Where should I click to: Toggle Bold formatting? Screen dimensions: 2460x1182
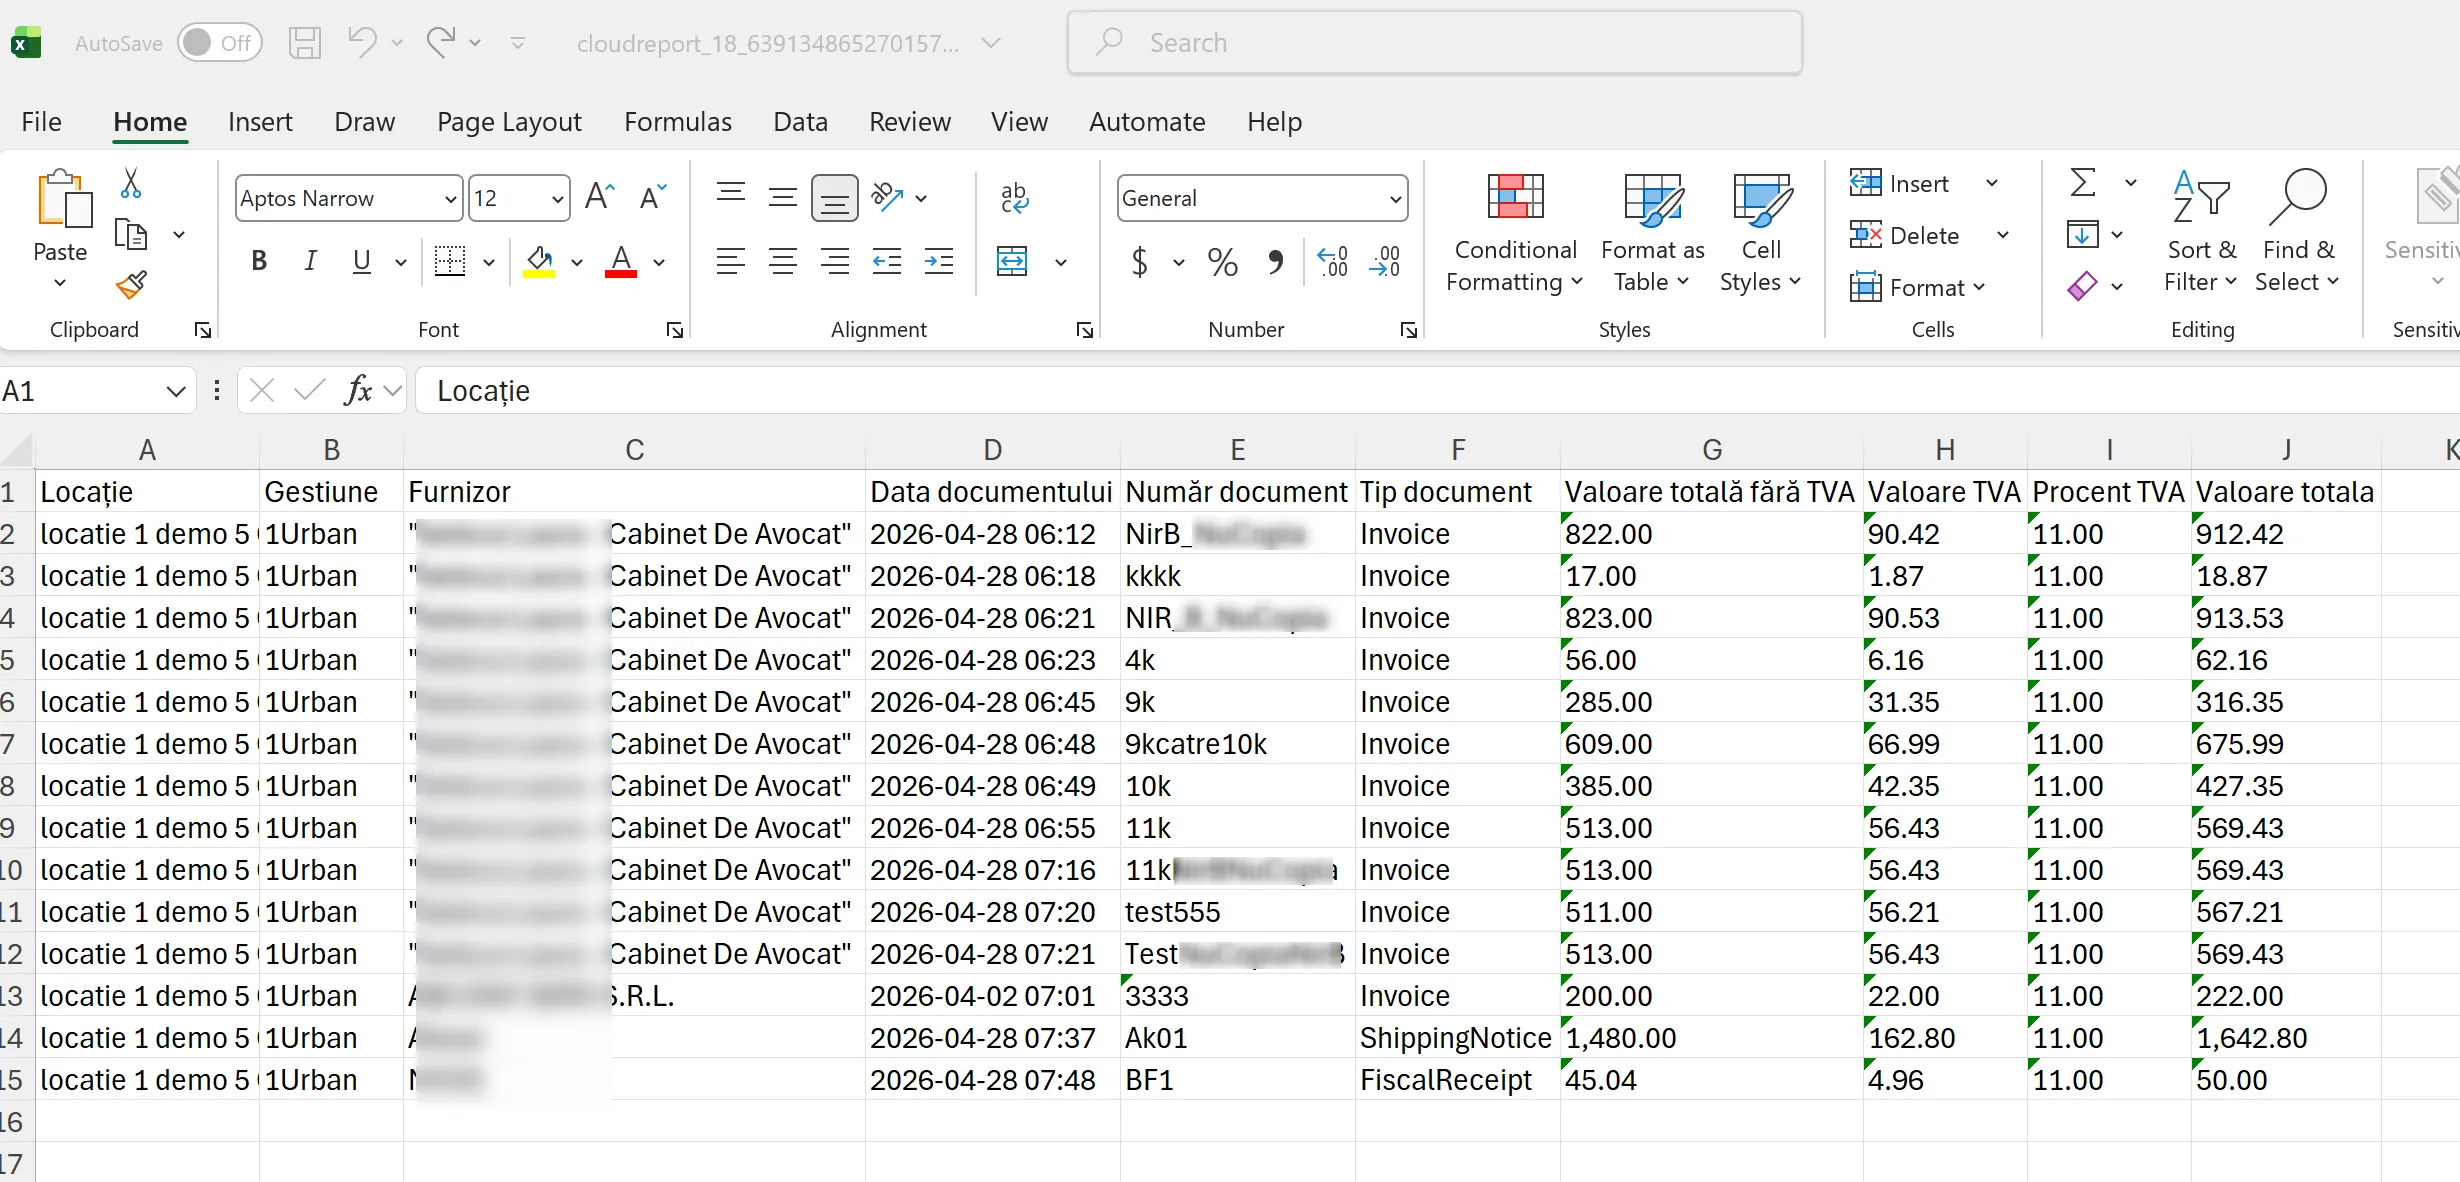coord(259,262)
